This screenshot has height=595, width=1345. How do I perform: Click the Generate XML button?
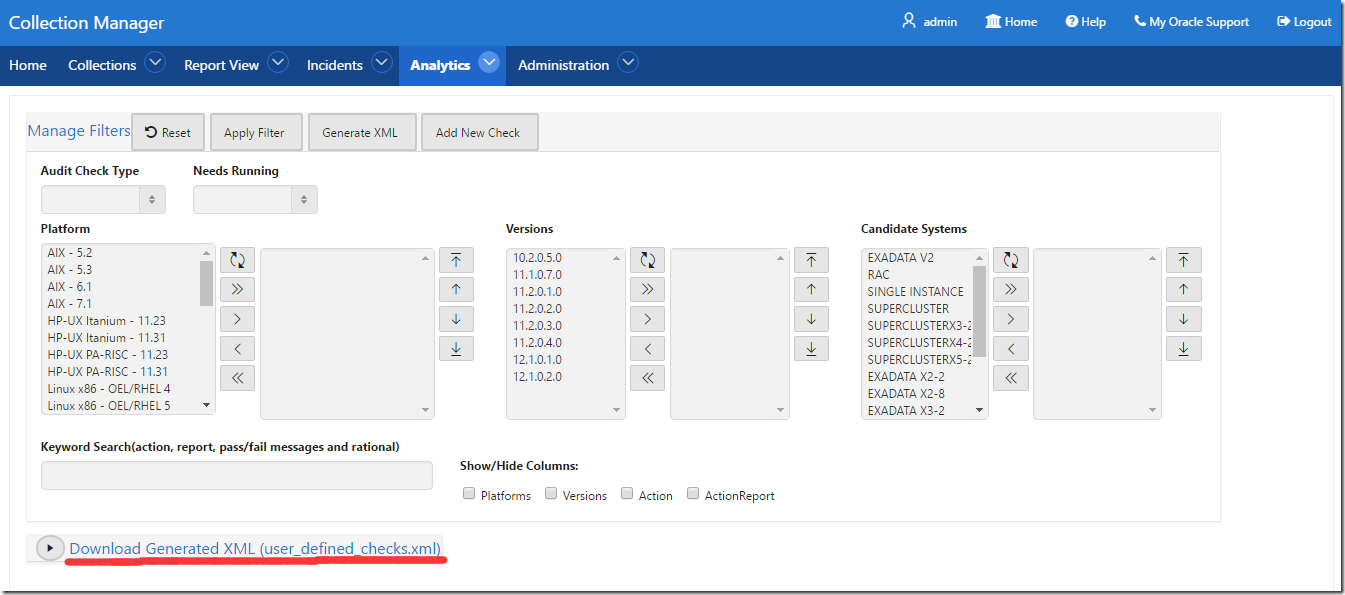pos(360,133)
